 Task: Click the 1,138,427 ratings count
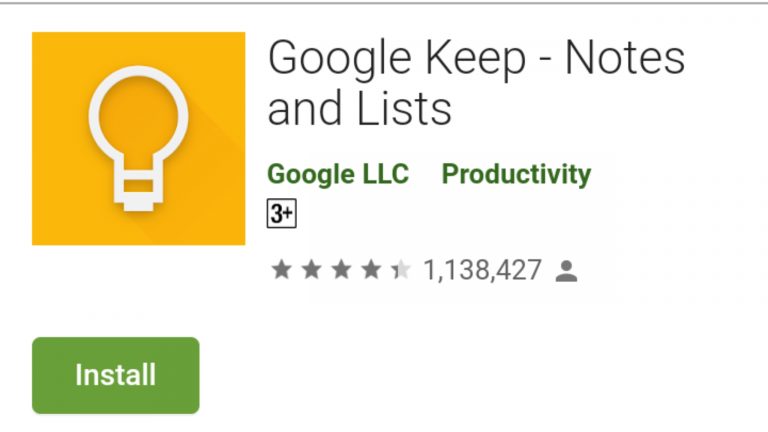[482, 270]
